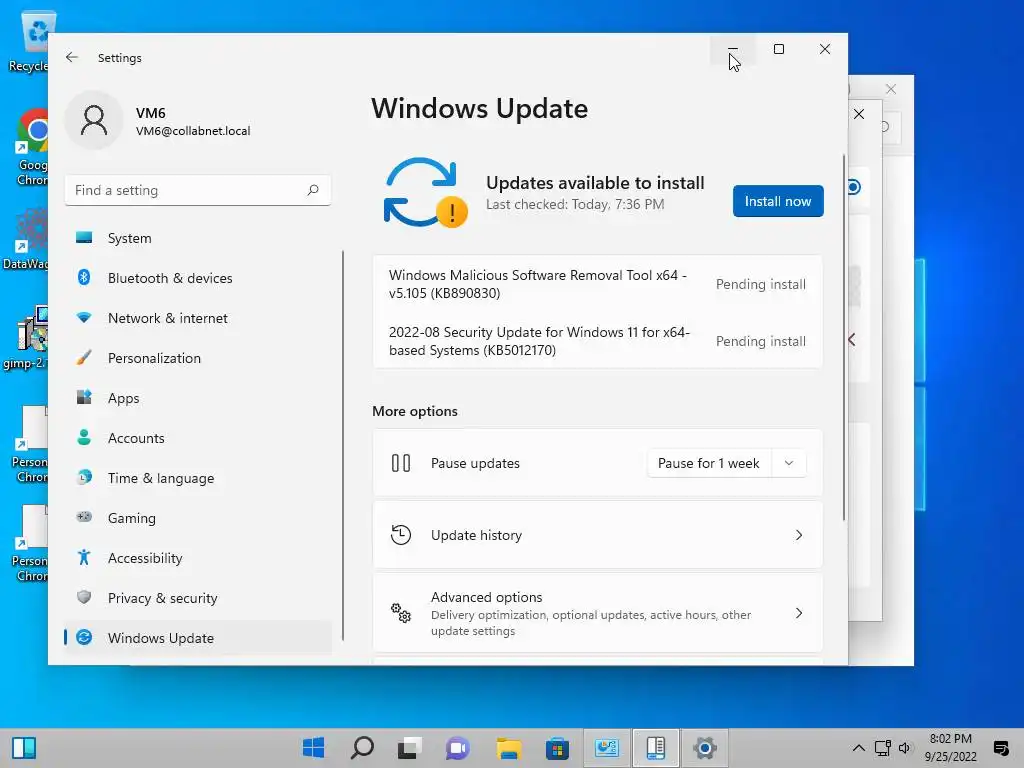
Task: Click the Privacy & security shield icon
Action: [84, 597]
